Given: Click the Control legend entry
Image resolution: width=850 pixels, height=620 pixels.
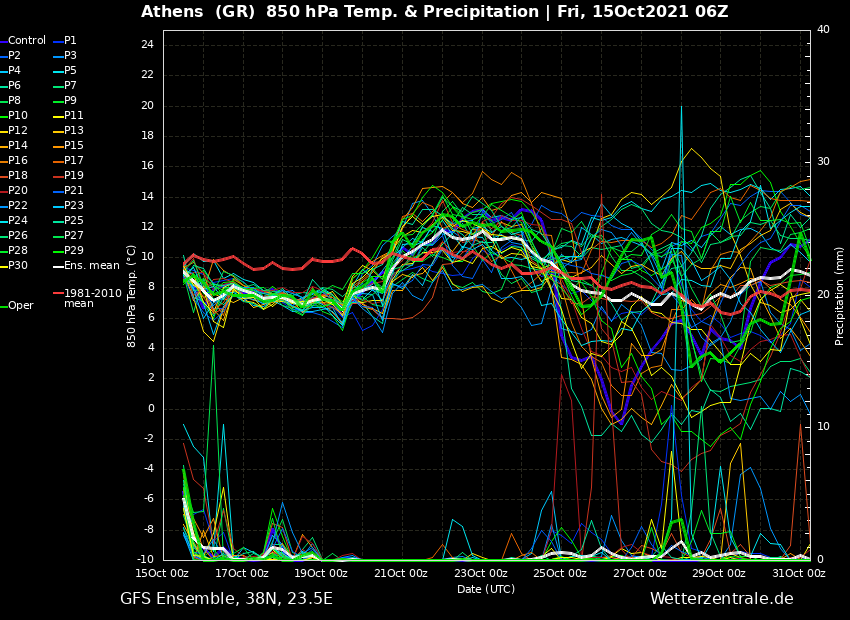Looking at the screenshot, I should (26, 41).
